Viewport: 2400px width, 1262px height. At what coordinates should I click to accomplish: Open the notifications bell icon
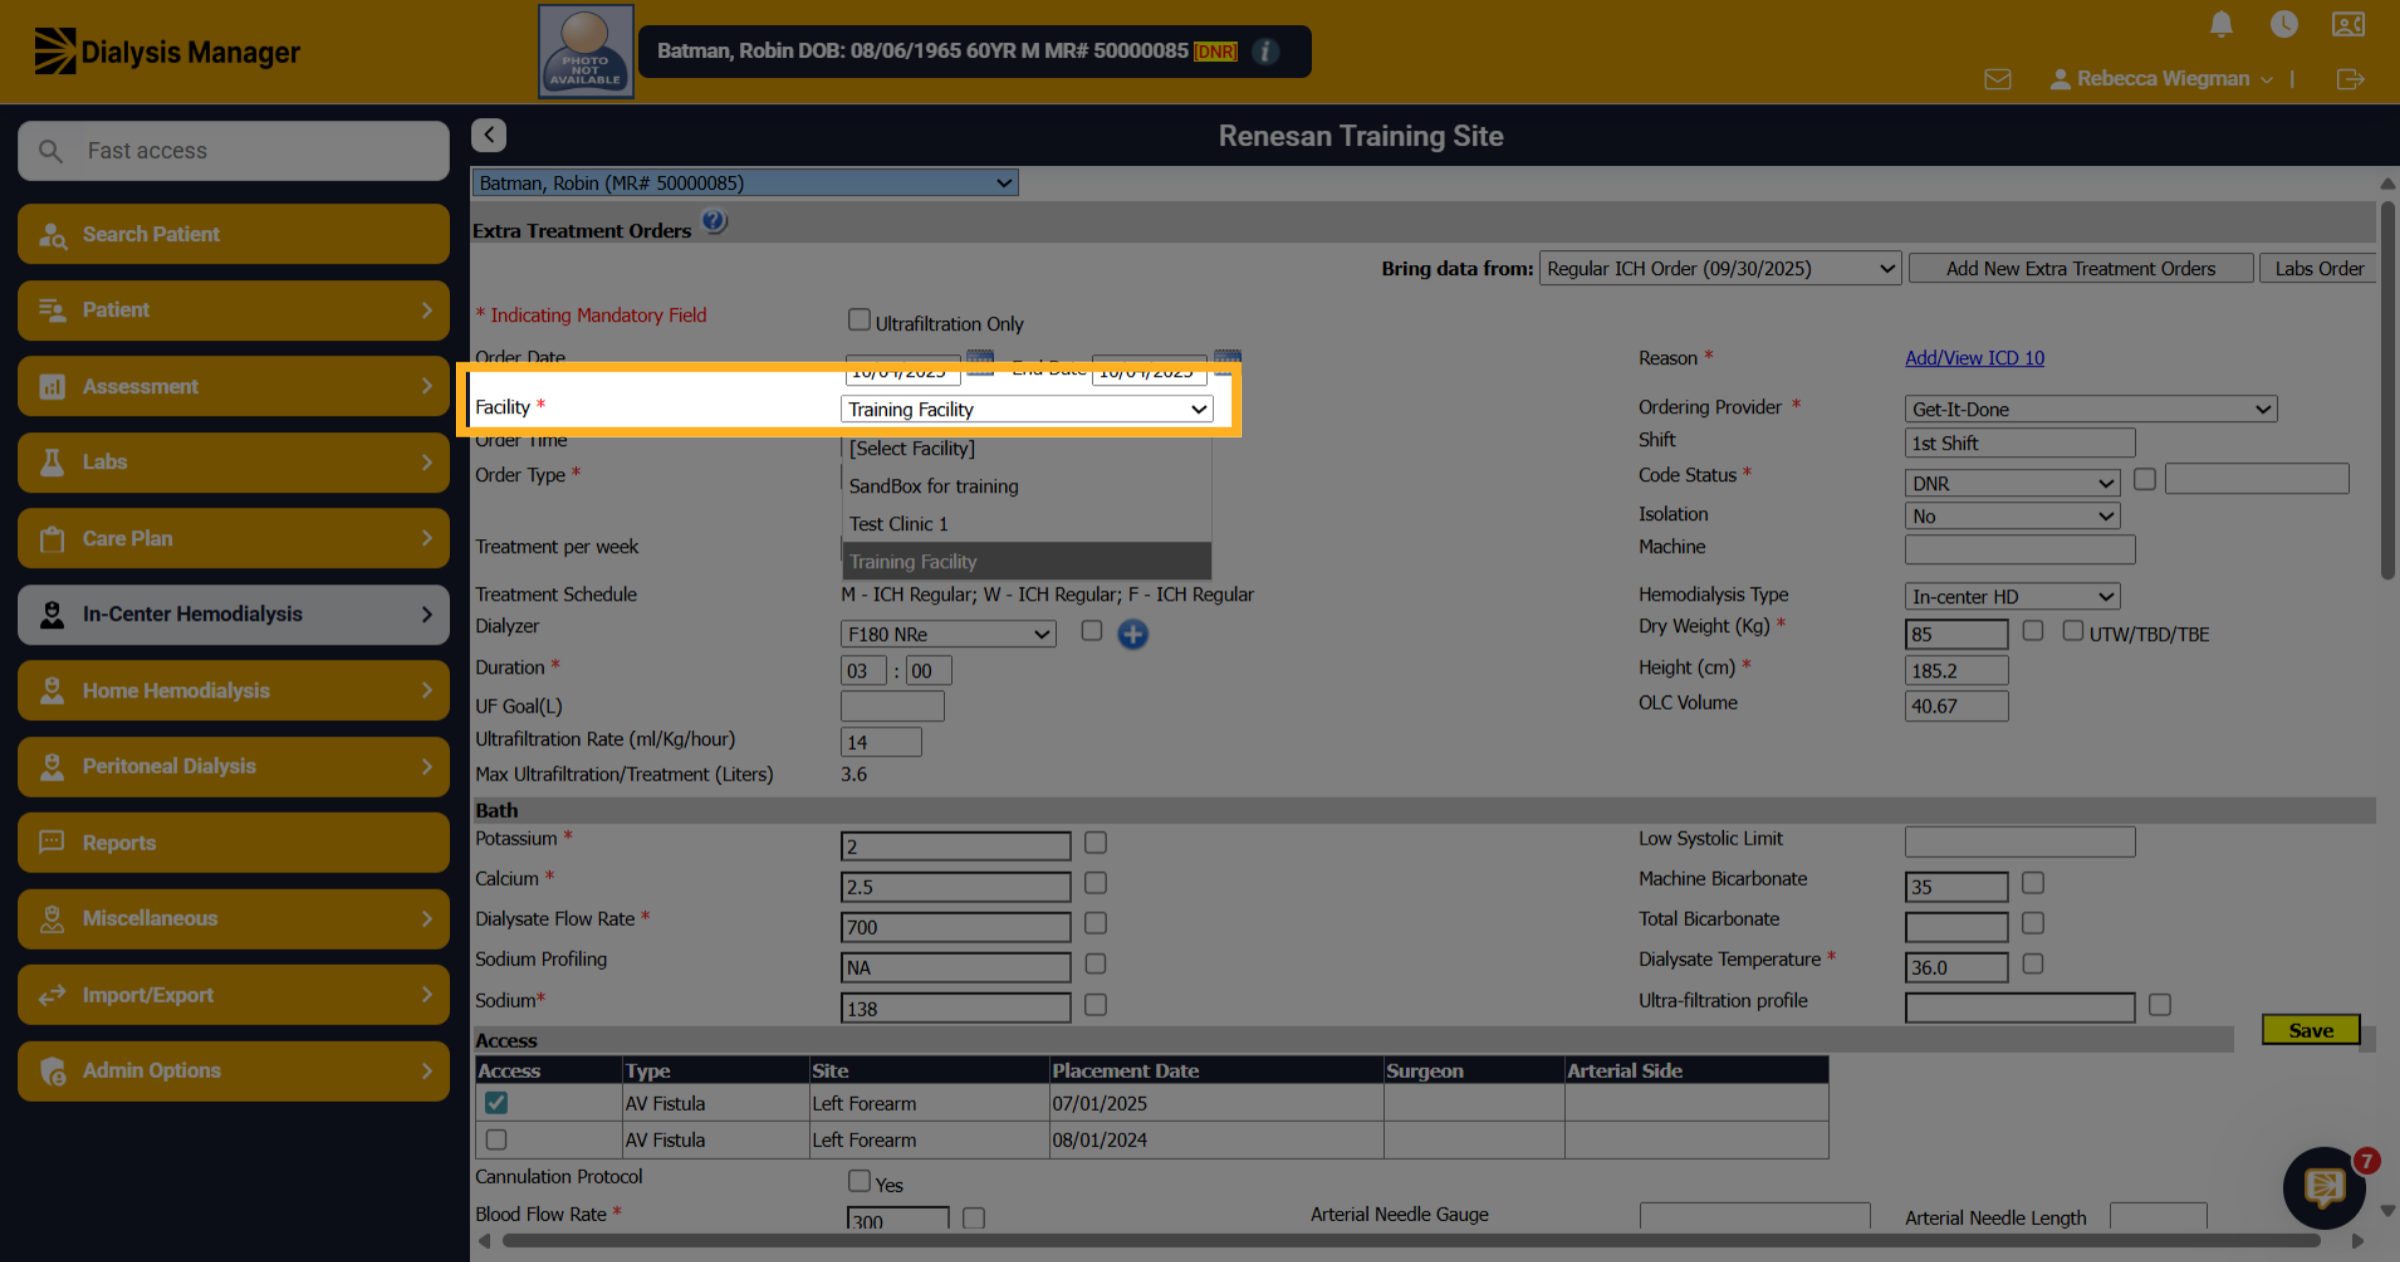pyautogui.click(x=2221, y=24)
